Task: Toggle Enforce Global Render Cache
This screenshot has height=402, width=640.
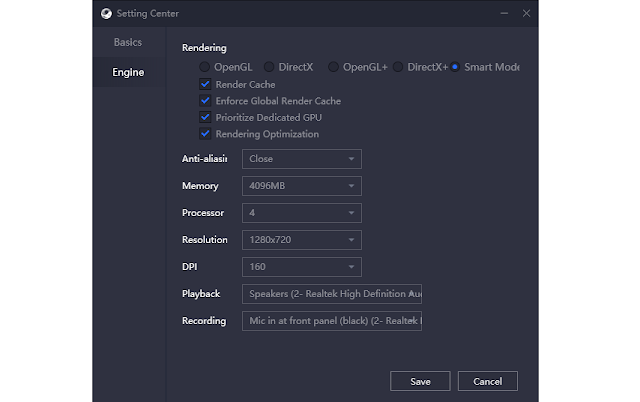Action: click(x=206, y=101)
